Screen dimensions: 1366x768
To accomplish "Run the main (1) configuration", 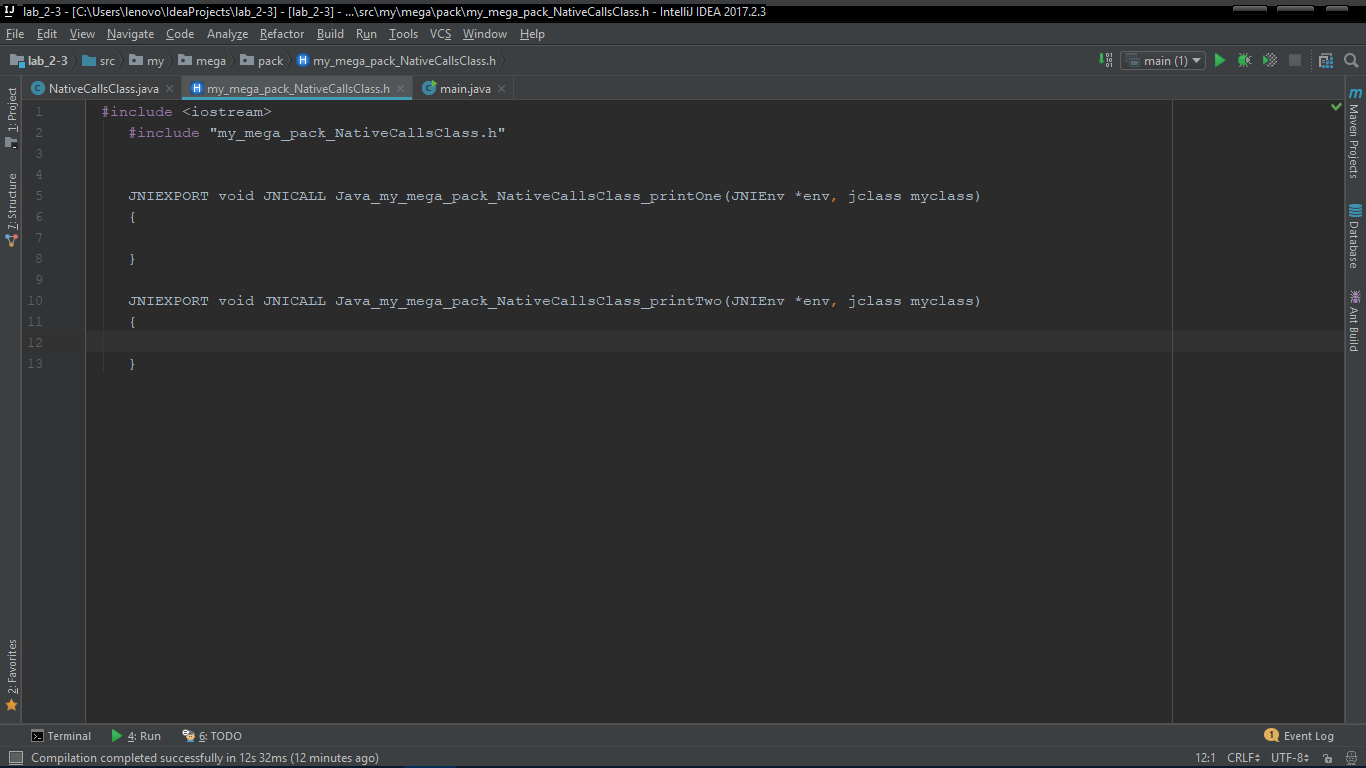I will click(x=1219, y=60).
